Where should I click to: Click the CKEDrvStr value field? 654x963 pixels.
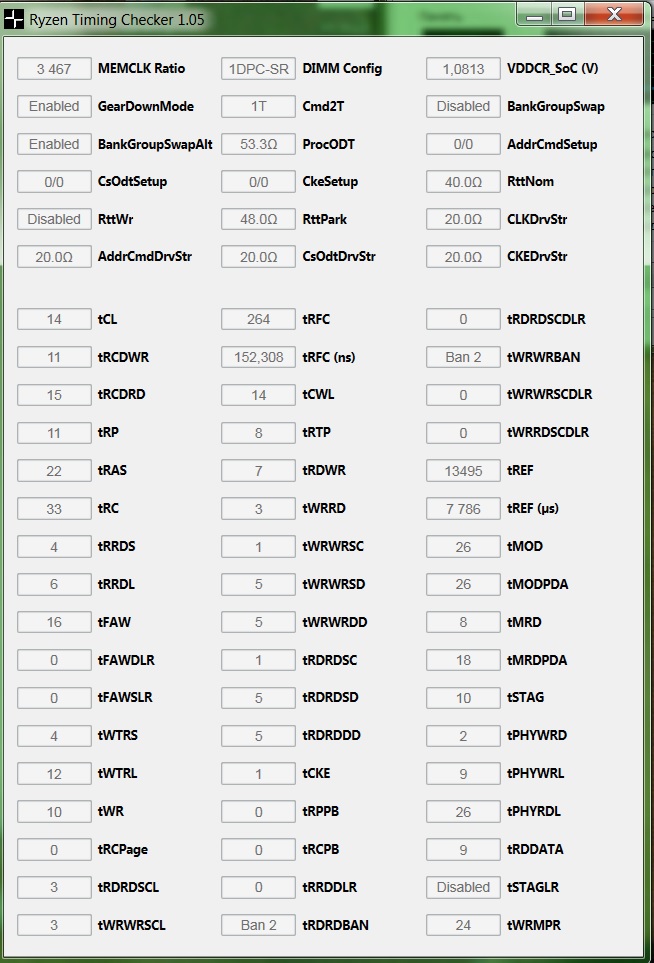[463, 257]
